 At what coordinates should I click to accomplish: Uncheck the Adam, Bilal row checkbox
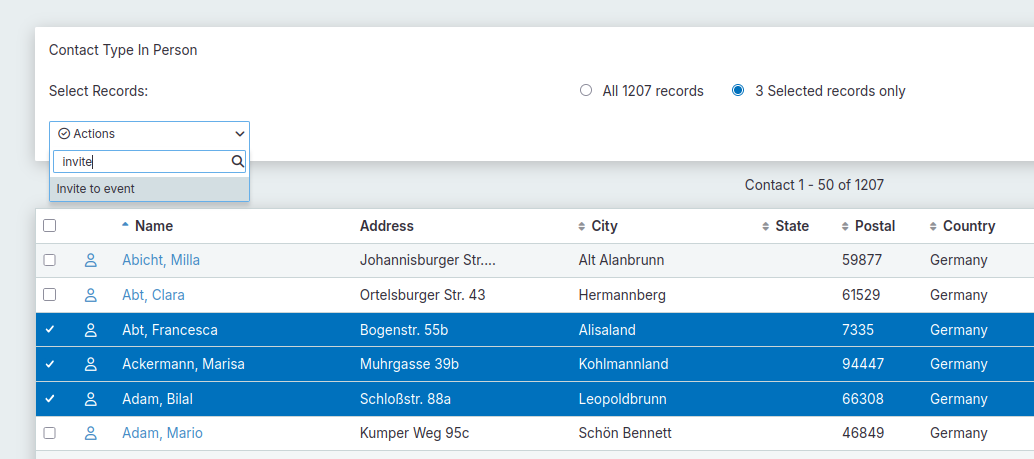[50, 399]
